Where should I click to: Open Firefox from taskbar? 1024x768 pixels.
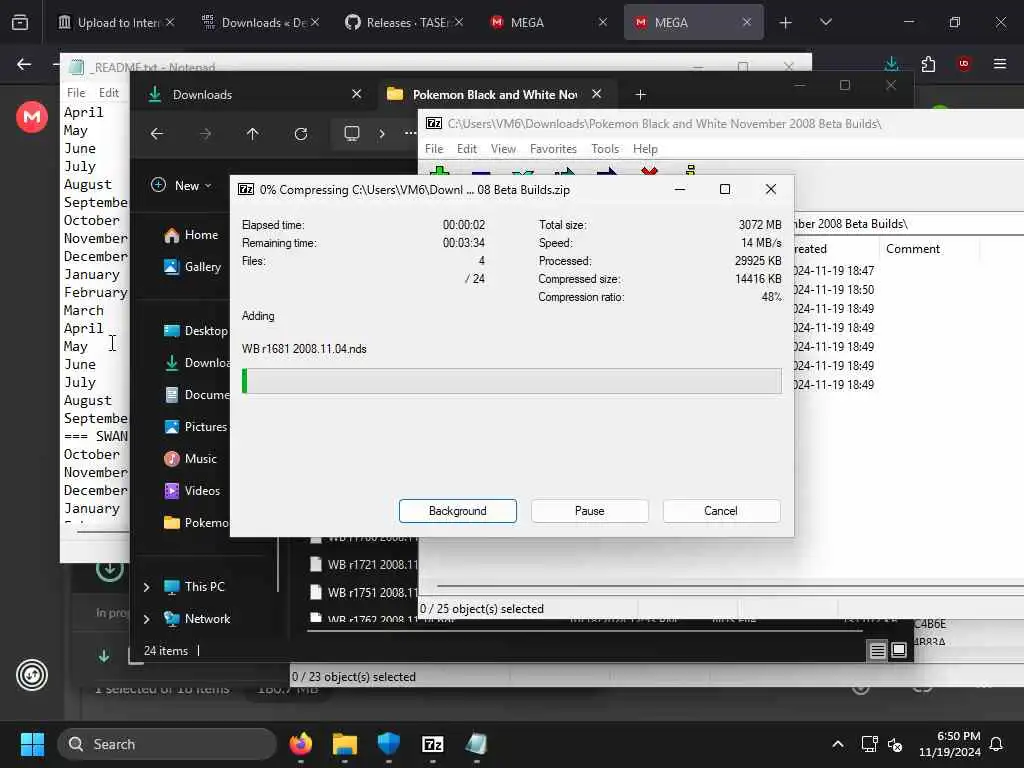(x=301, y=744)
